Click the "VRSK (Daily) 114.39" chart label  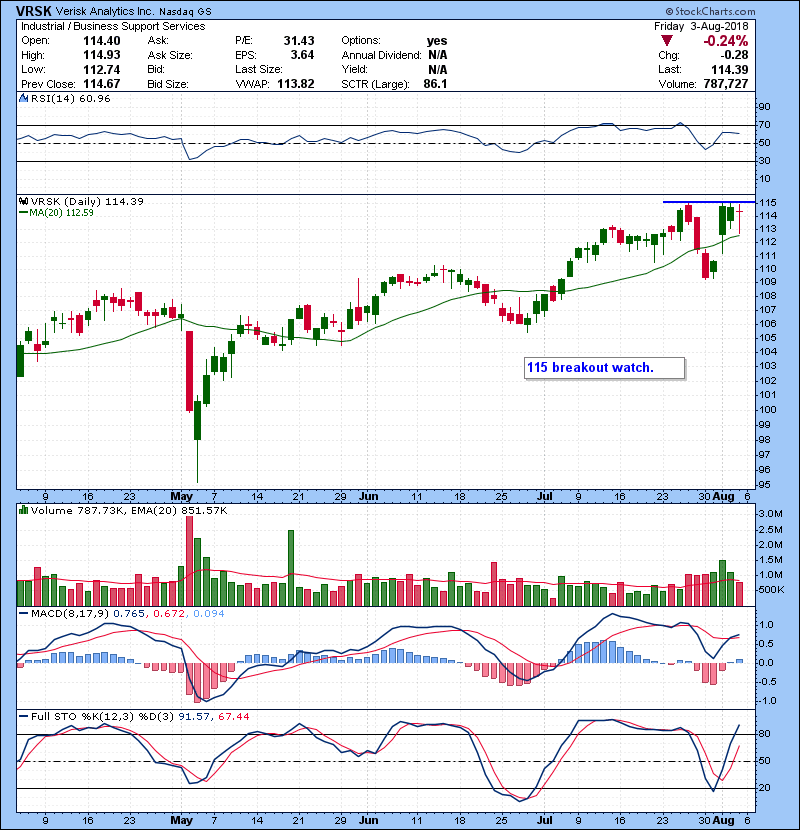pos(87,201)
